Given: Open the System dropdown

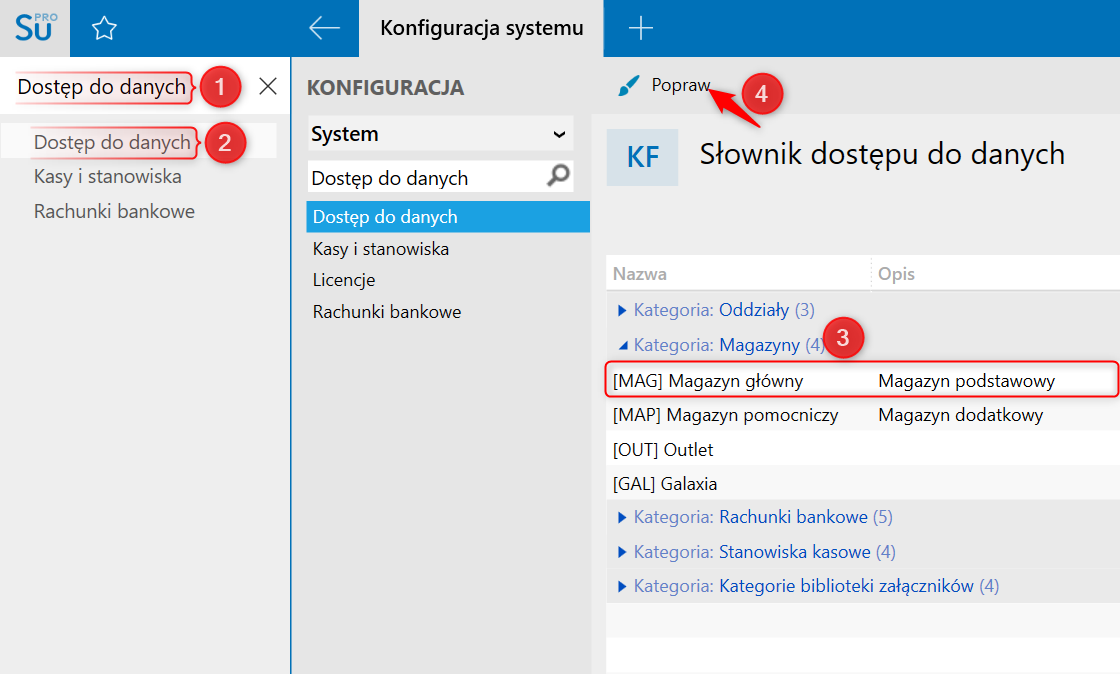Looking at the screenshot, I should 441,134.
